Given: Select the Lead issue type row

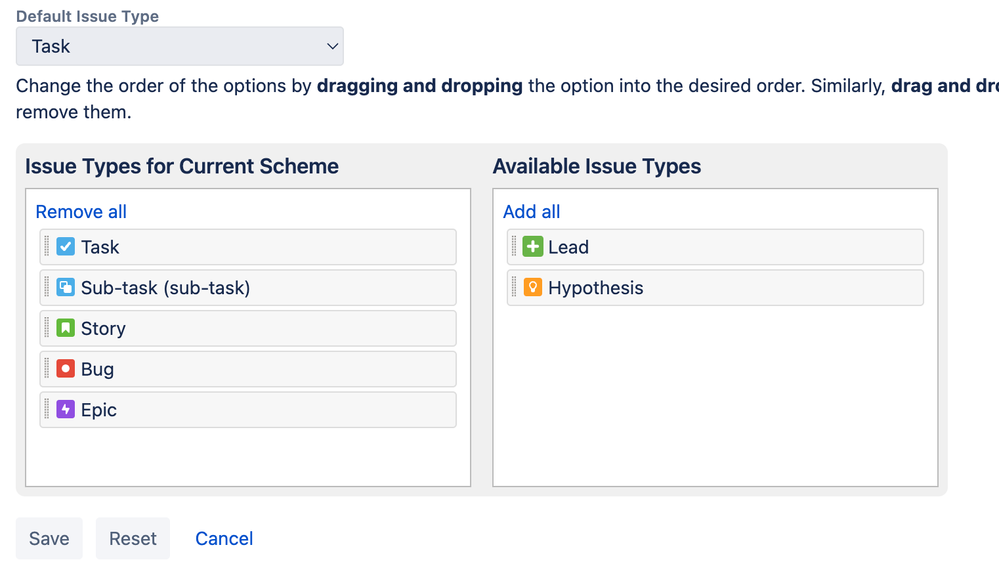Looking at the screenshot, I should click(715, 247).
